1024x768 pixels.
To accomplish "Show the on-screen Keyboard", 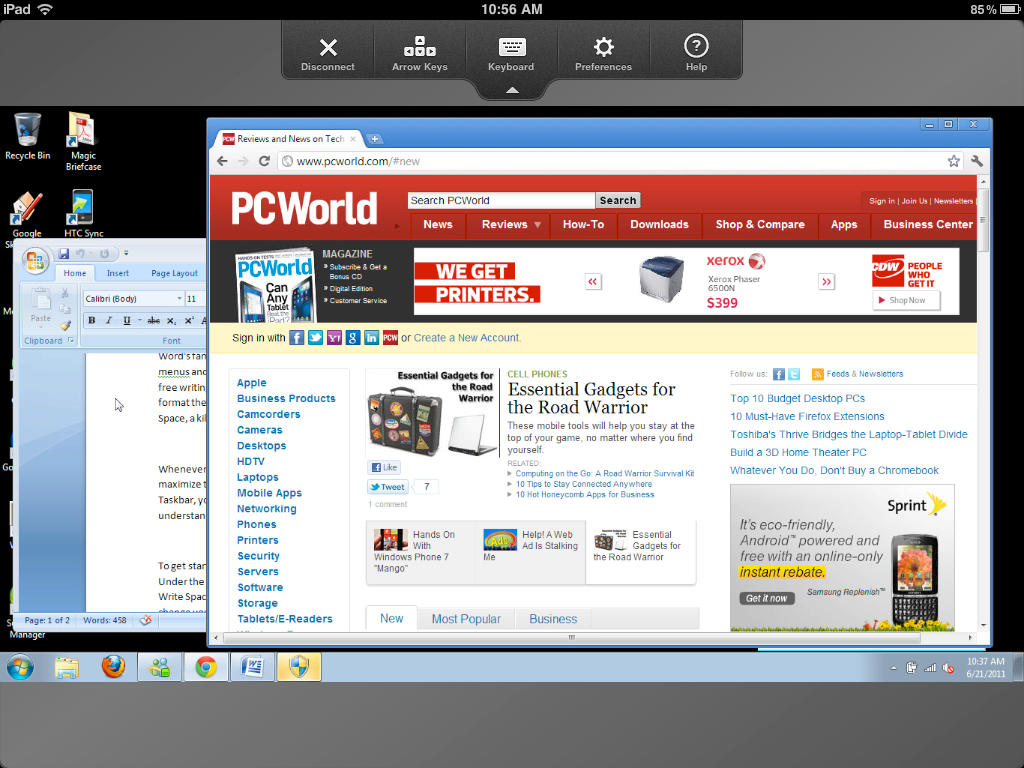I will 511,54.
